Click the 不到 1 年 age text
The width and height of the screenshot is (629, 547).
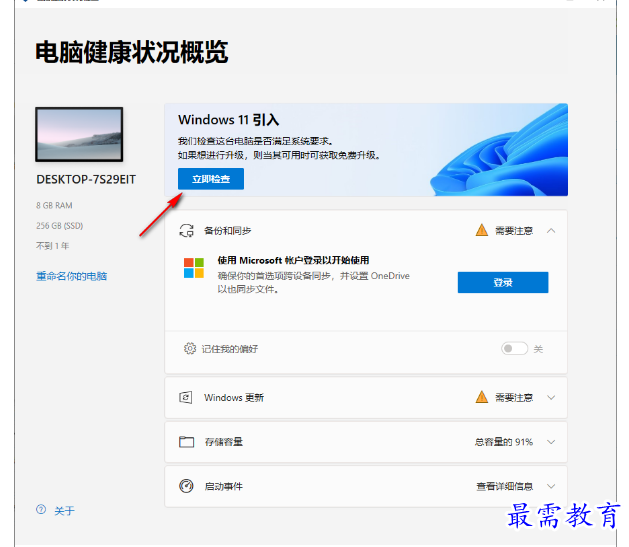coord(53,246)
